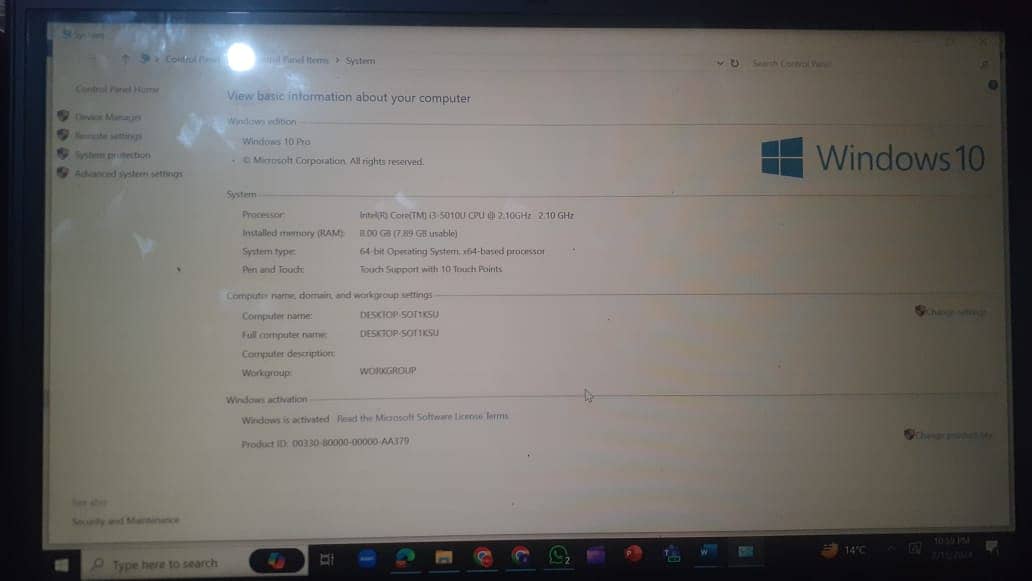The height and width of the screenshot is (581, 1032).
Task: Click the chevron before the System breadcrumb
Action: [x=338, y=61]
